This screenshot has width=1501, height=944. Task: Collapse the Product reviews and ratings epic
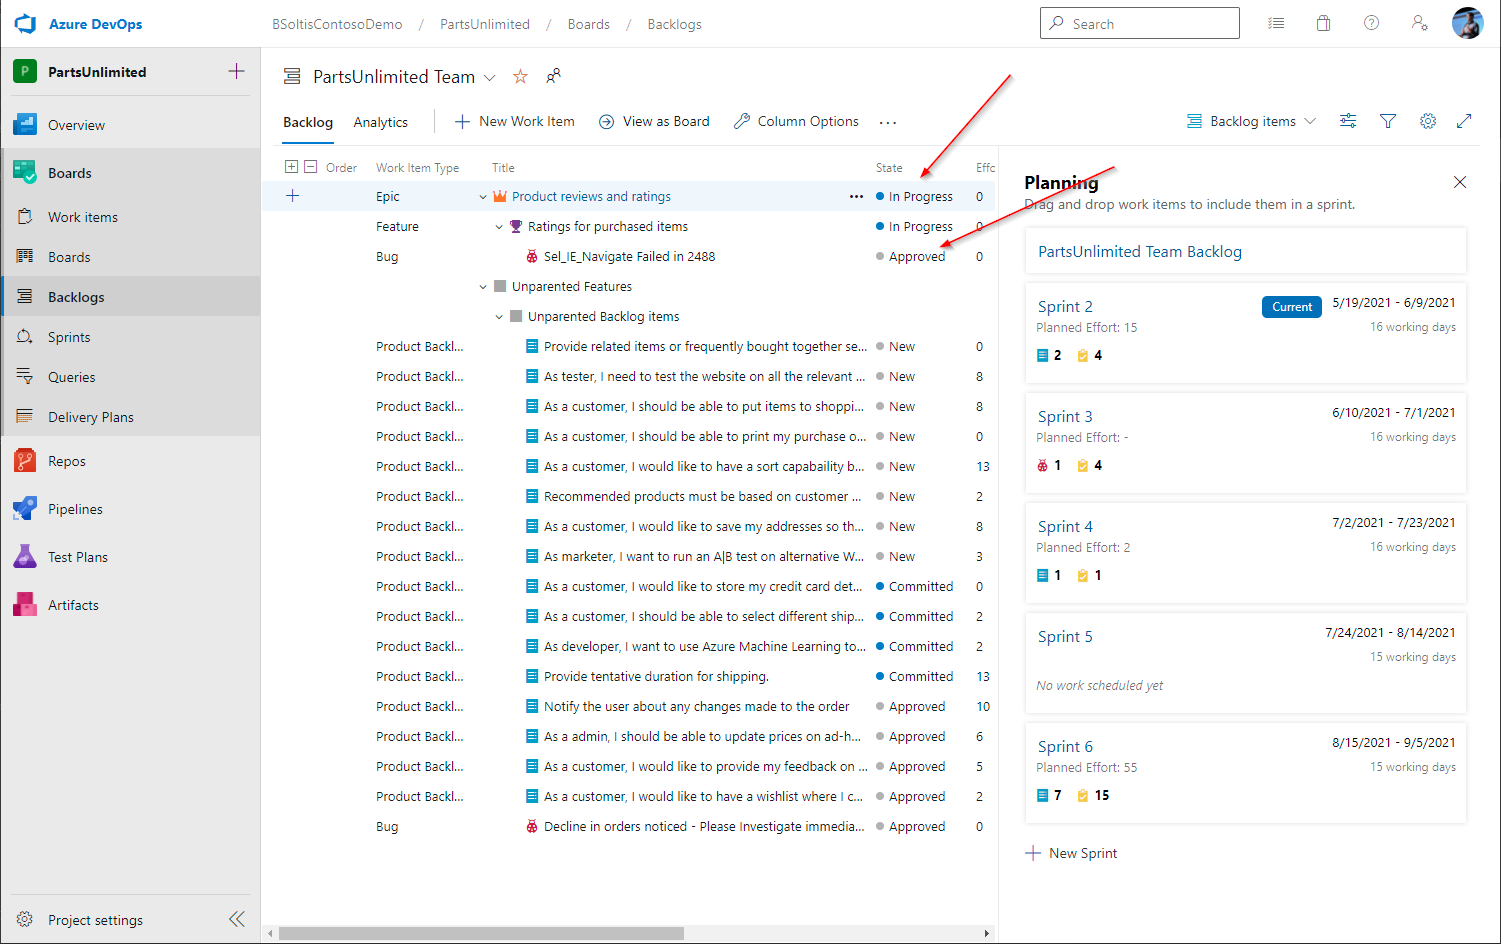point(483,197)
